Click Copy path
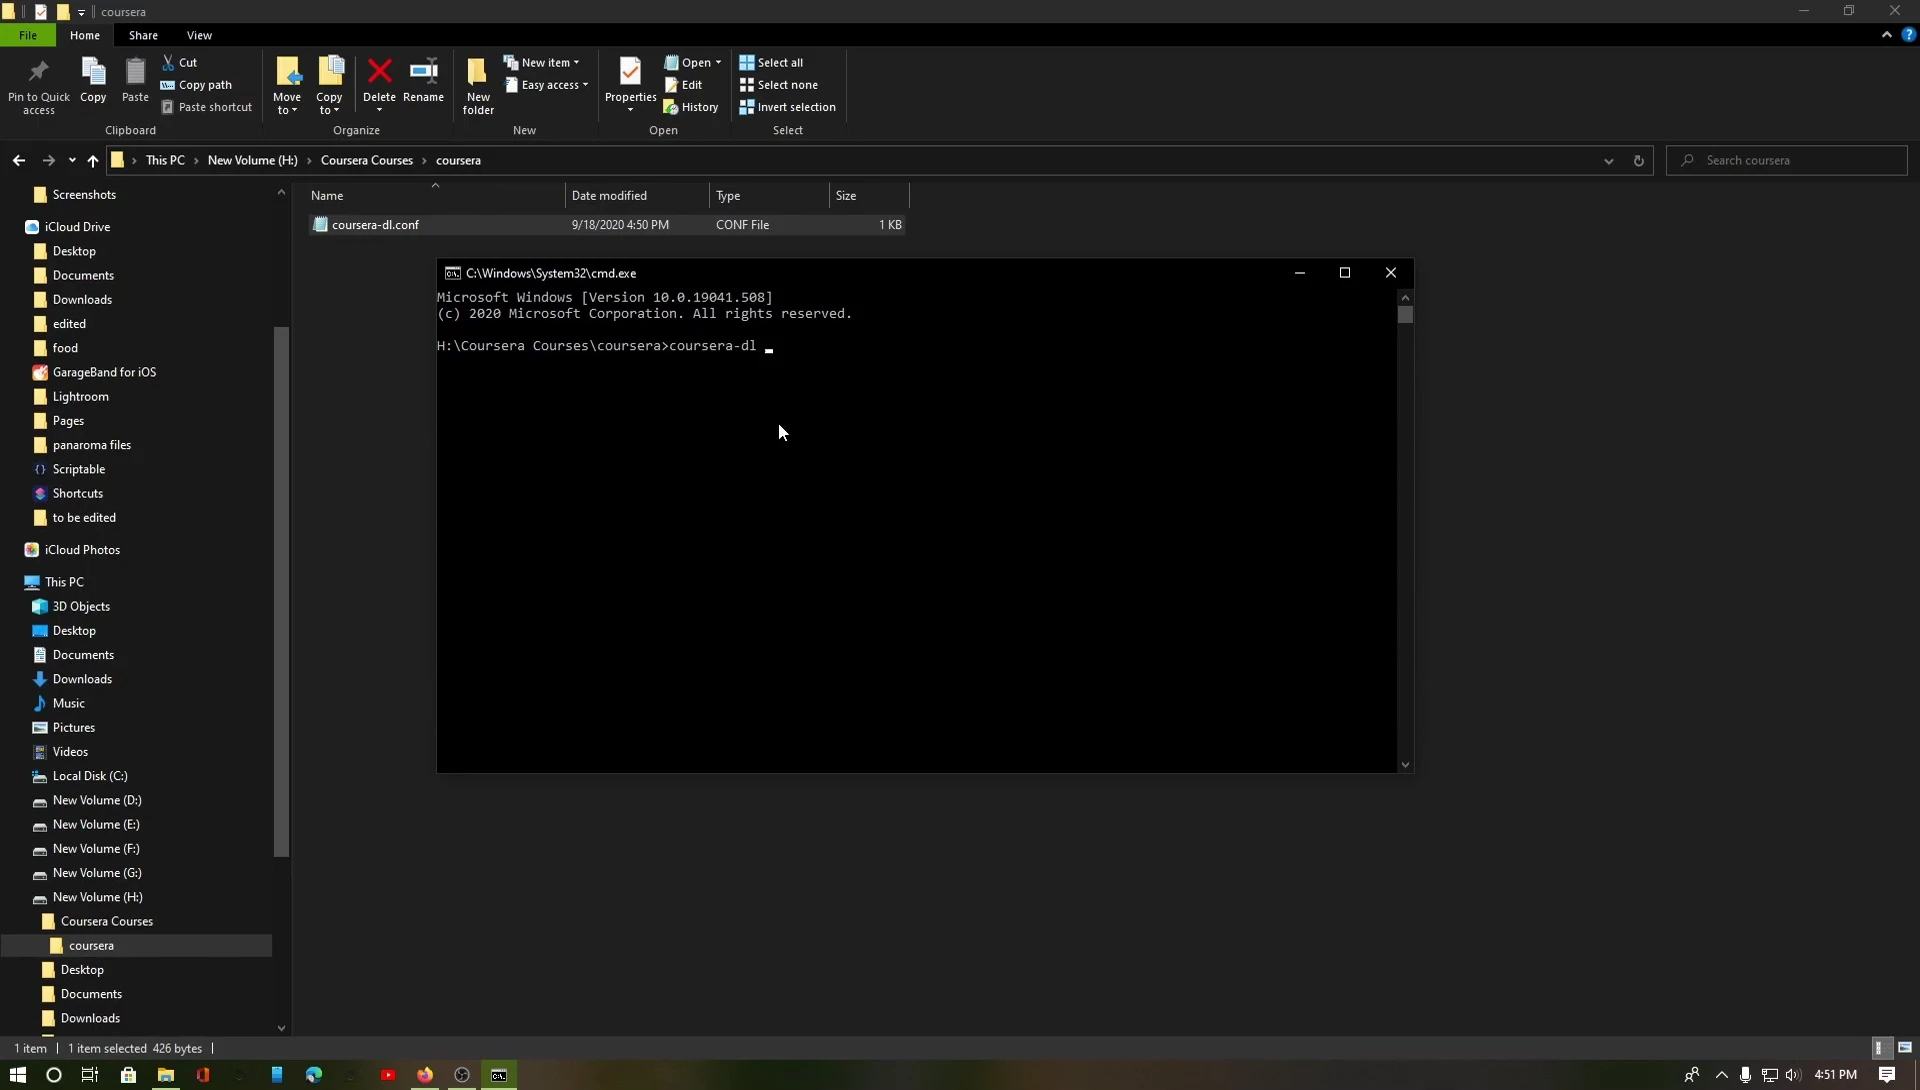Screen dimensions: 1920x1090 (196, 85)
